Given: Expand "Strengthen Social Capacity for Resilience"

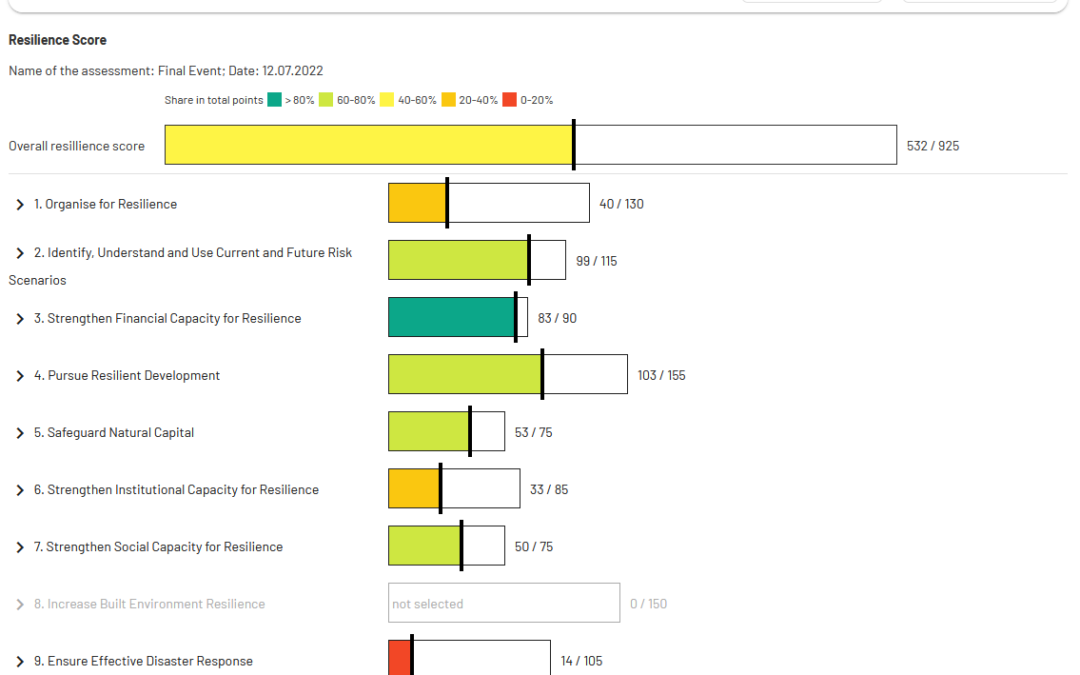Looking at the screenshot, I should coord(18,546).
